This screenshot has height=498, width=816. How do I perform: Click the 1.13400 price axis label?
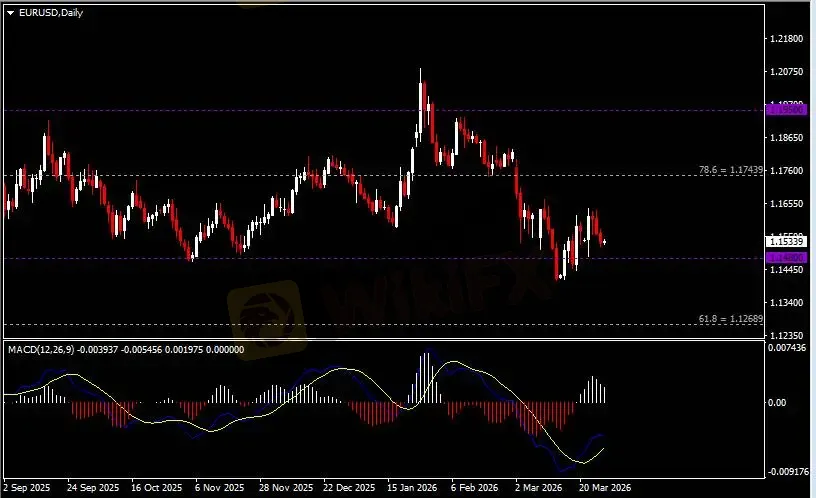[784, 302]
